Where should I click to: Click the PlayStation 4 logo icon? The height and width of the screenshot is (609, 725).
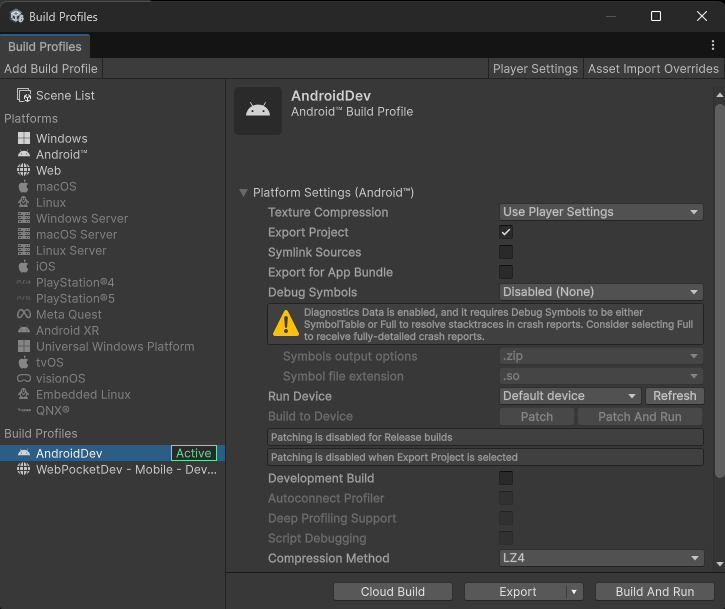[x=24, y=282]
